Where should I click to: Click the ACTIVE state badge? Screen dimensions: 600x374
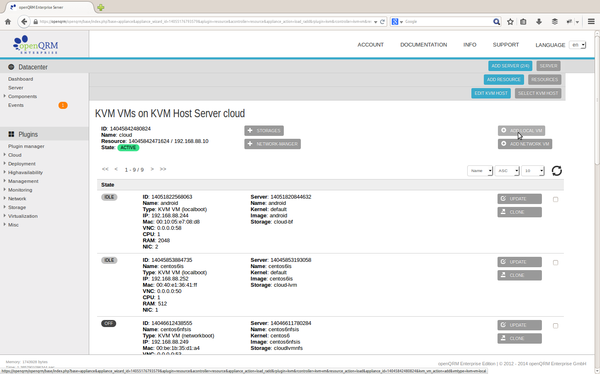click(128, 148)
